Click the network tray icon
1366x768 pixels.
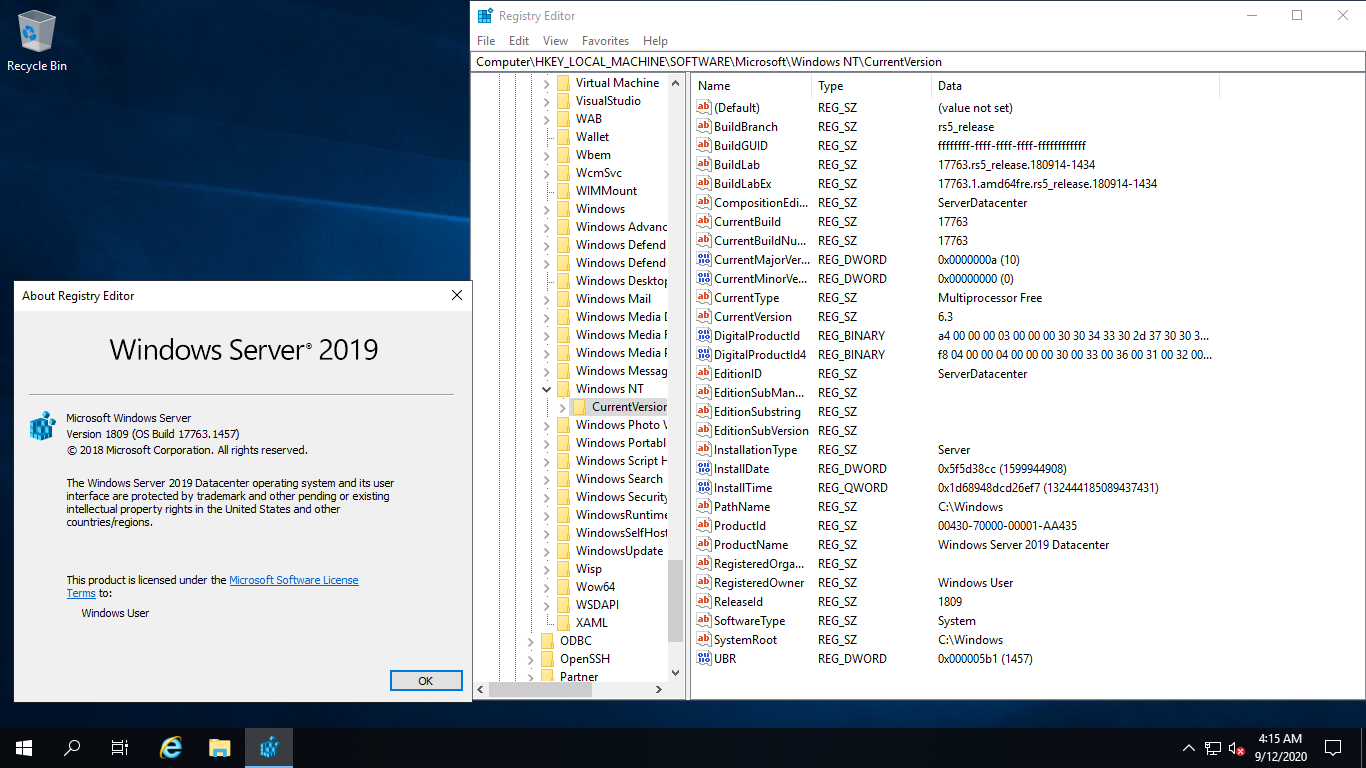[1213, 747]
